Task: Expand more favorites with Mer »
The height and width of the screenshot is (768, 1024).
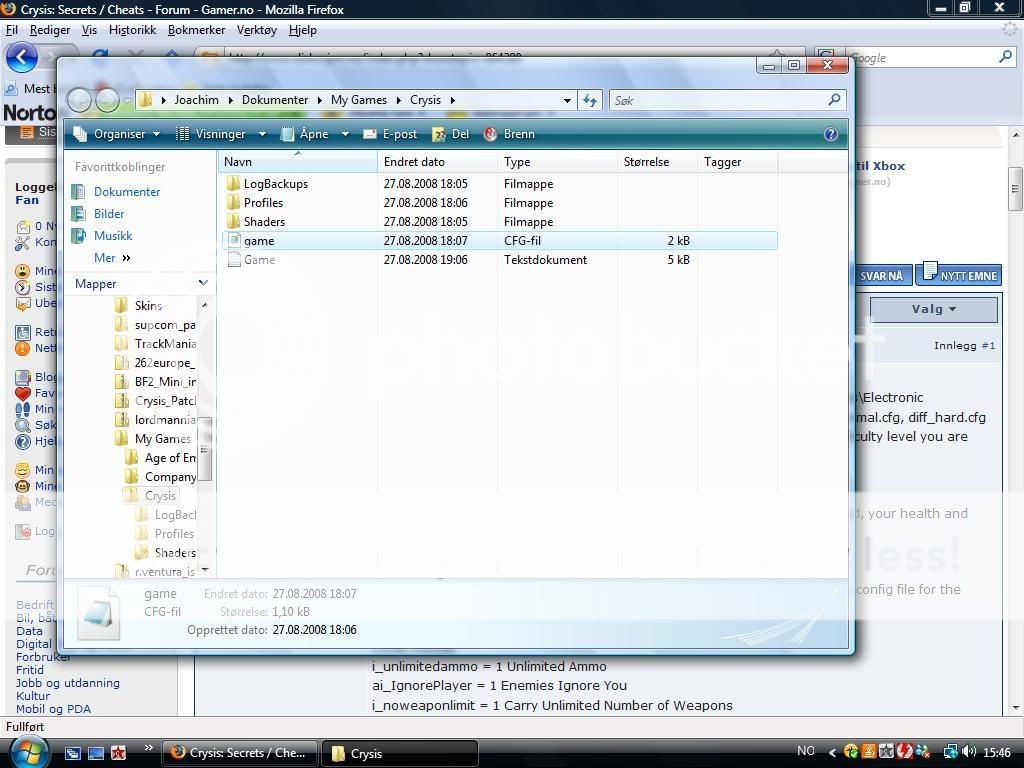Action: coord(112,258)
